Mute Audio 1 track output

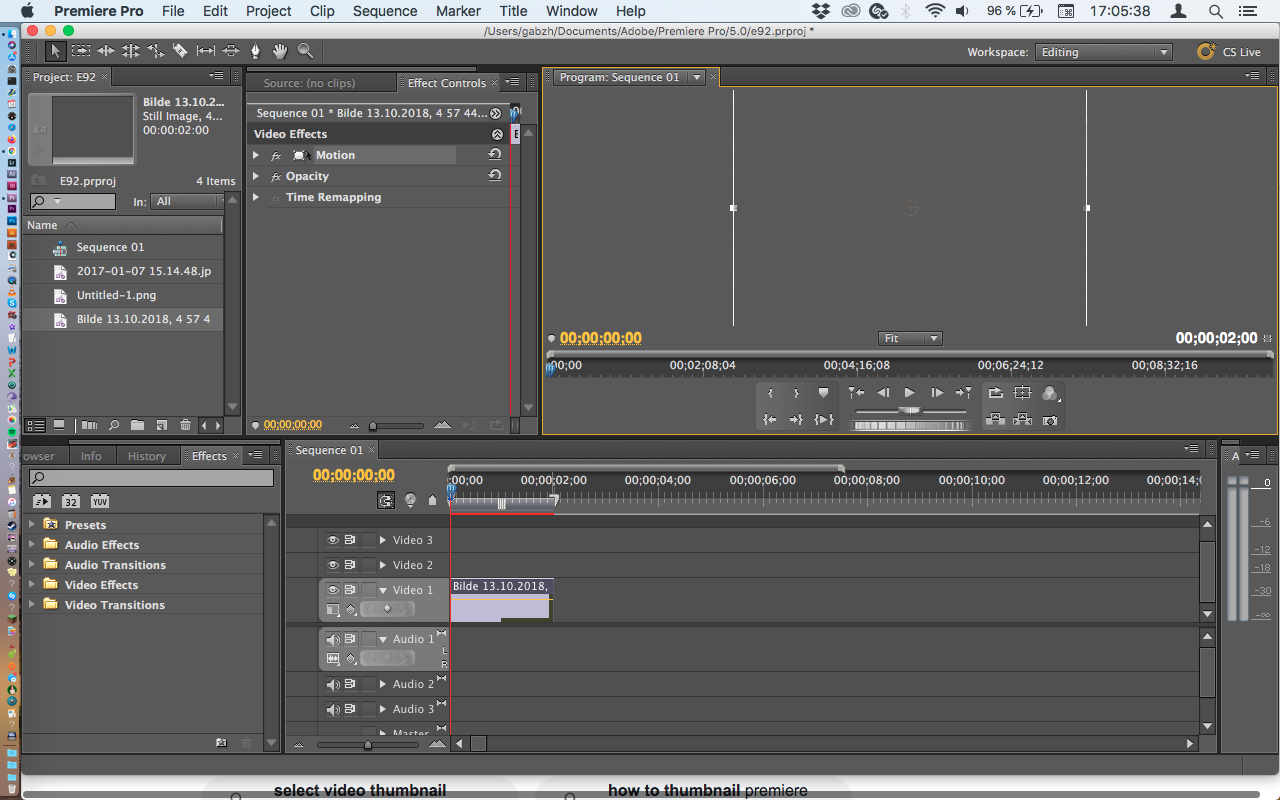click(x=333, y=639)
